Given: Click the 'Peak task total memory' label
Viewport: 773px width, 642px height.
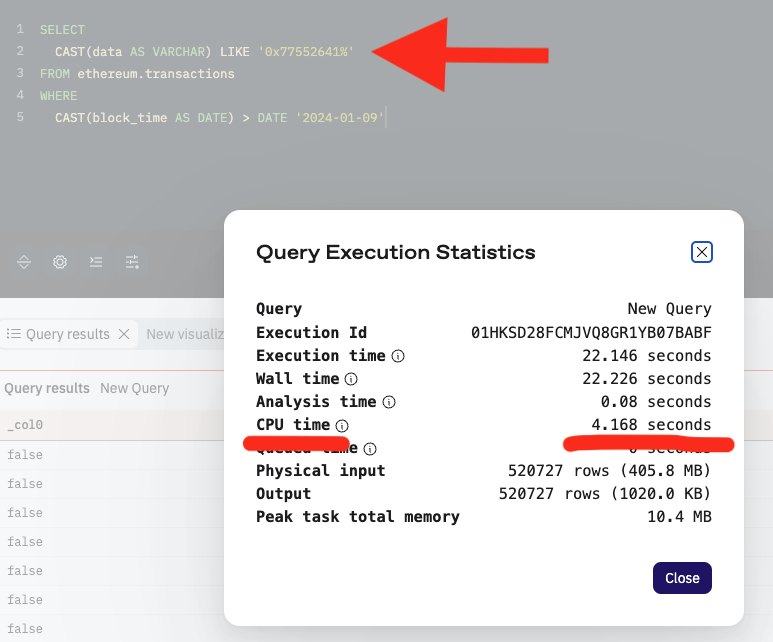Looking at the screenshot, I should pos(357,517).
